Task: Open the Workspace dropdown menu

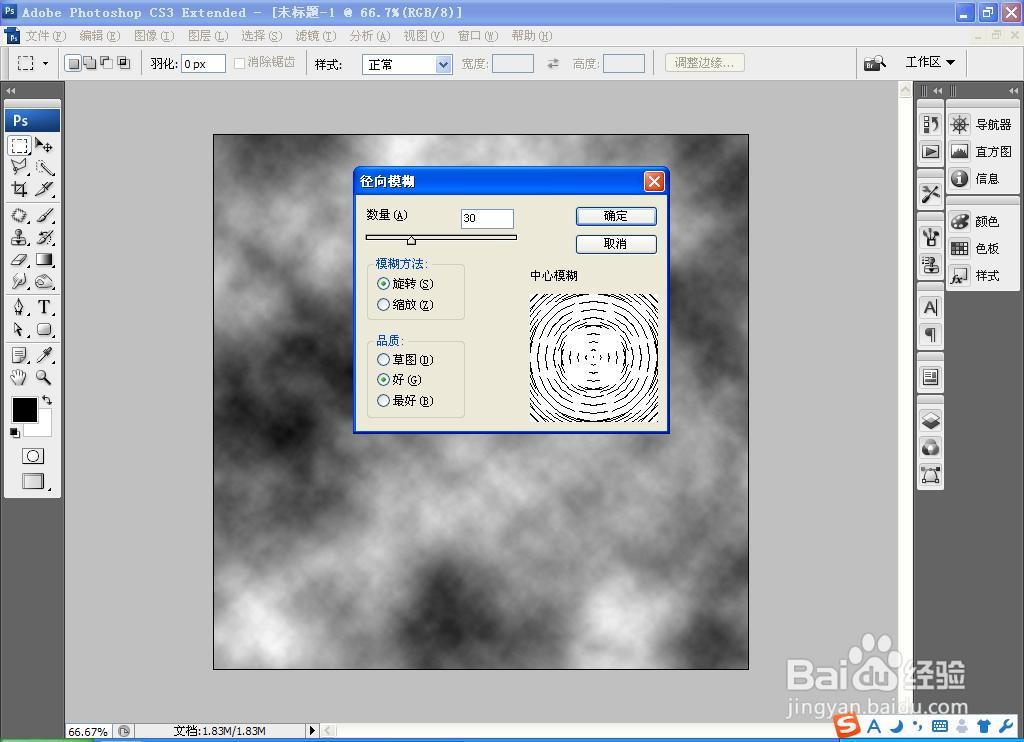Action: coord(930,62)
